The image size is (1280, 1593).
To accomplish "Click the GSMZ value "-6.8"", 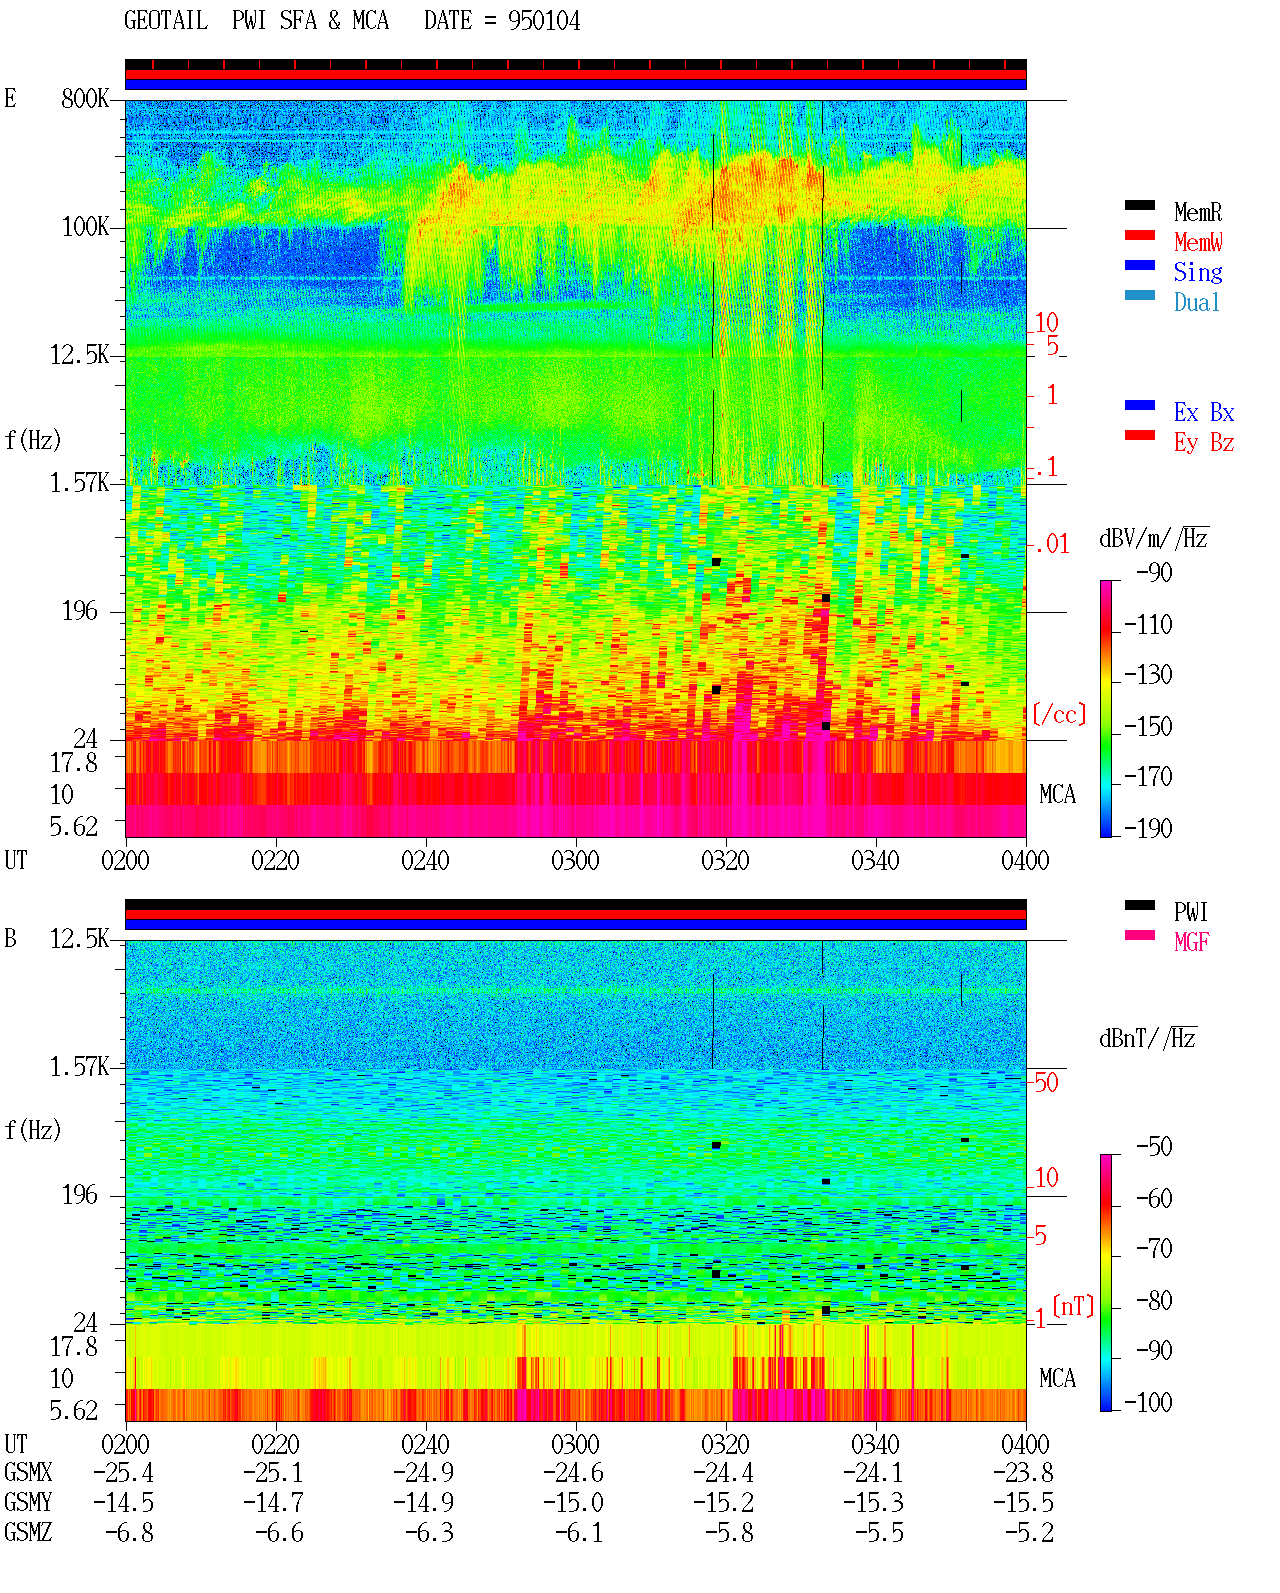I will point(129,1533).
